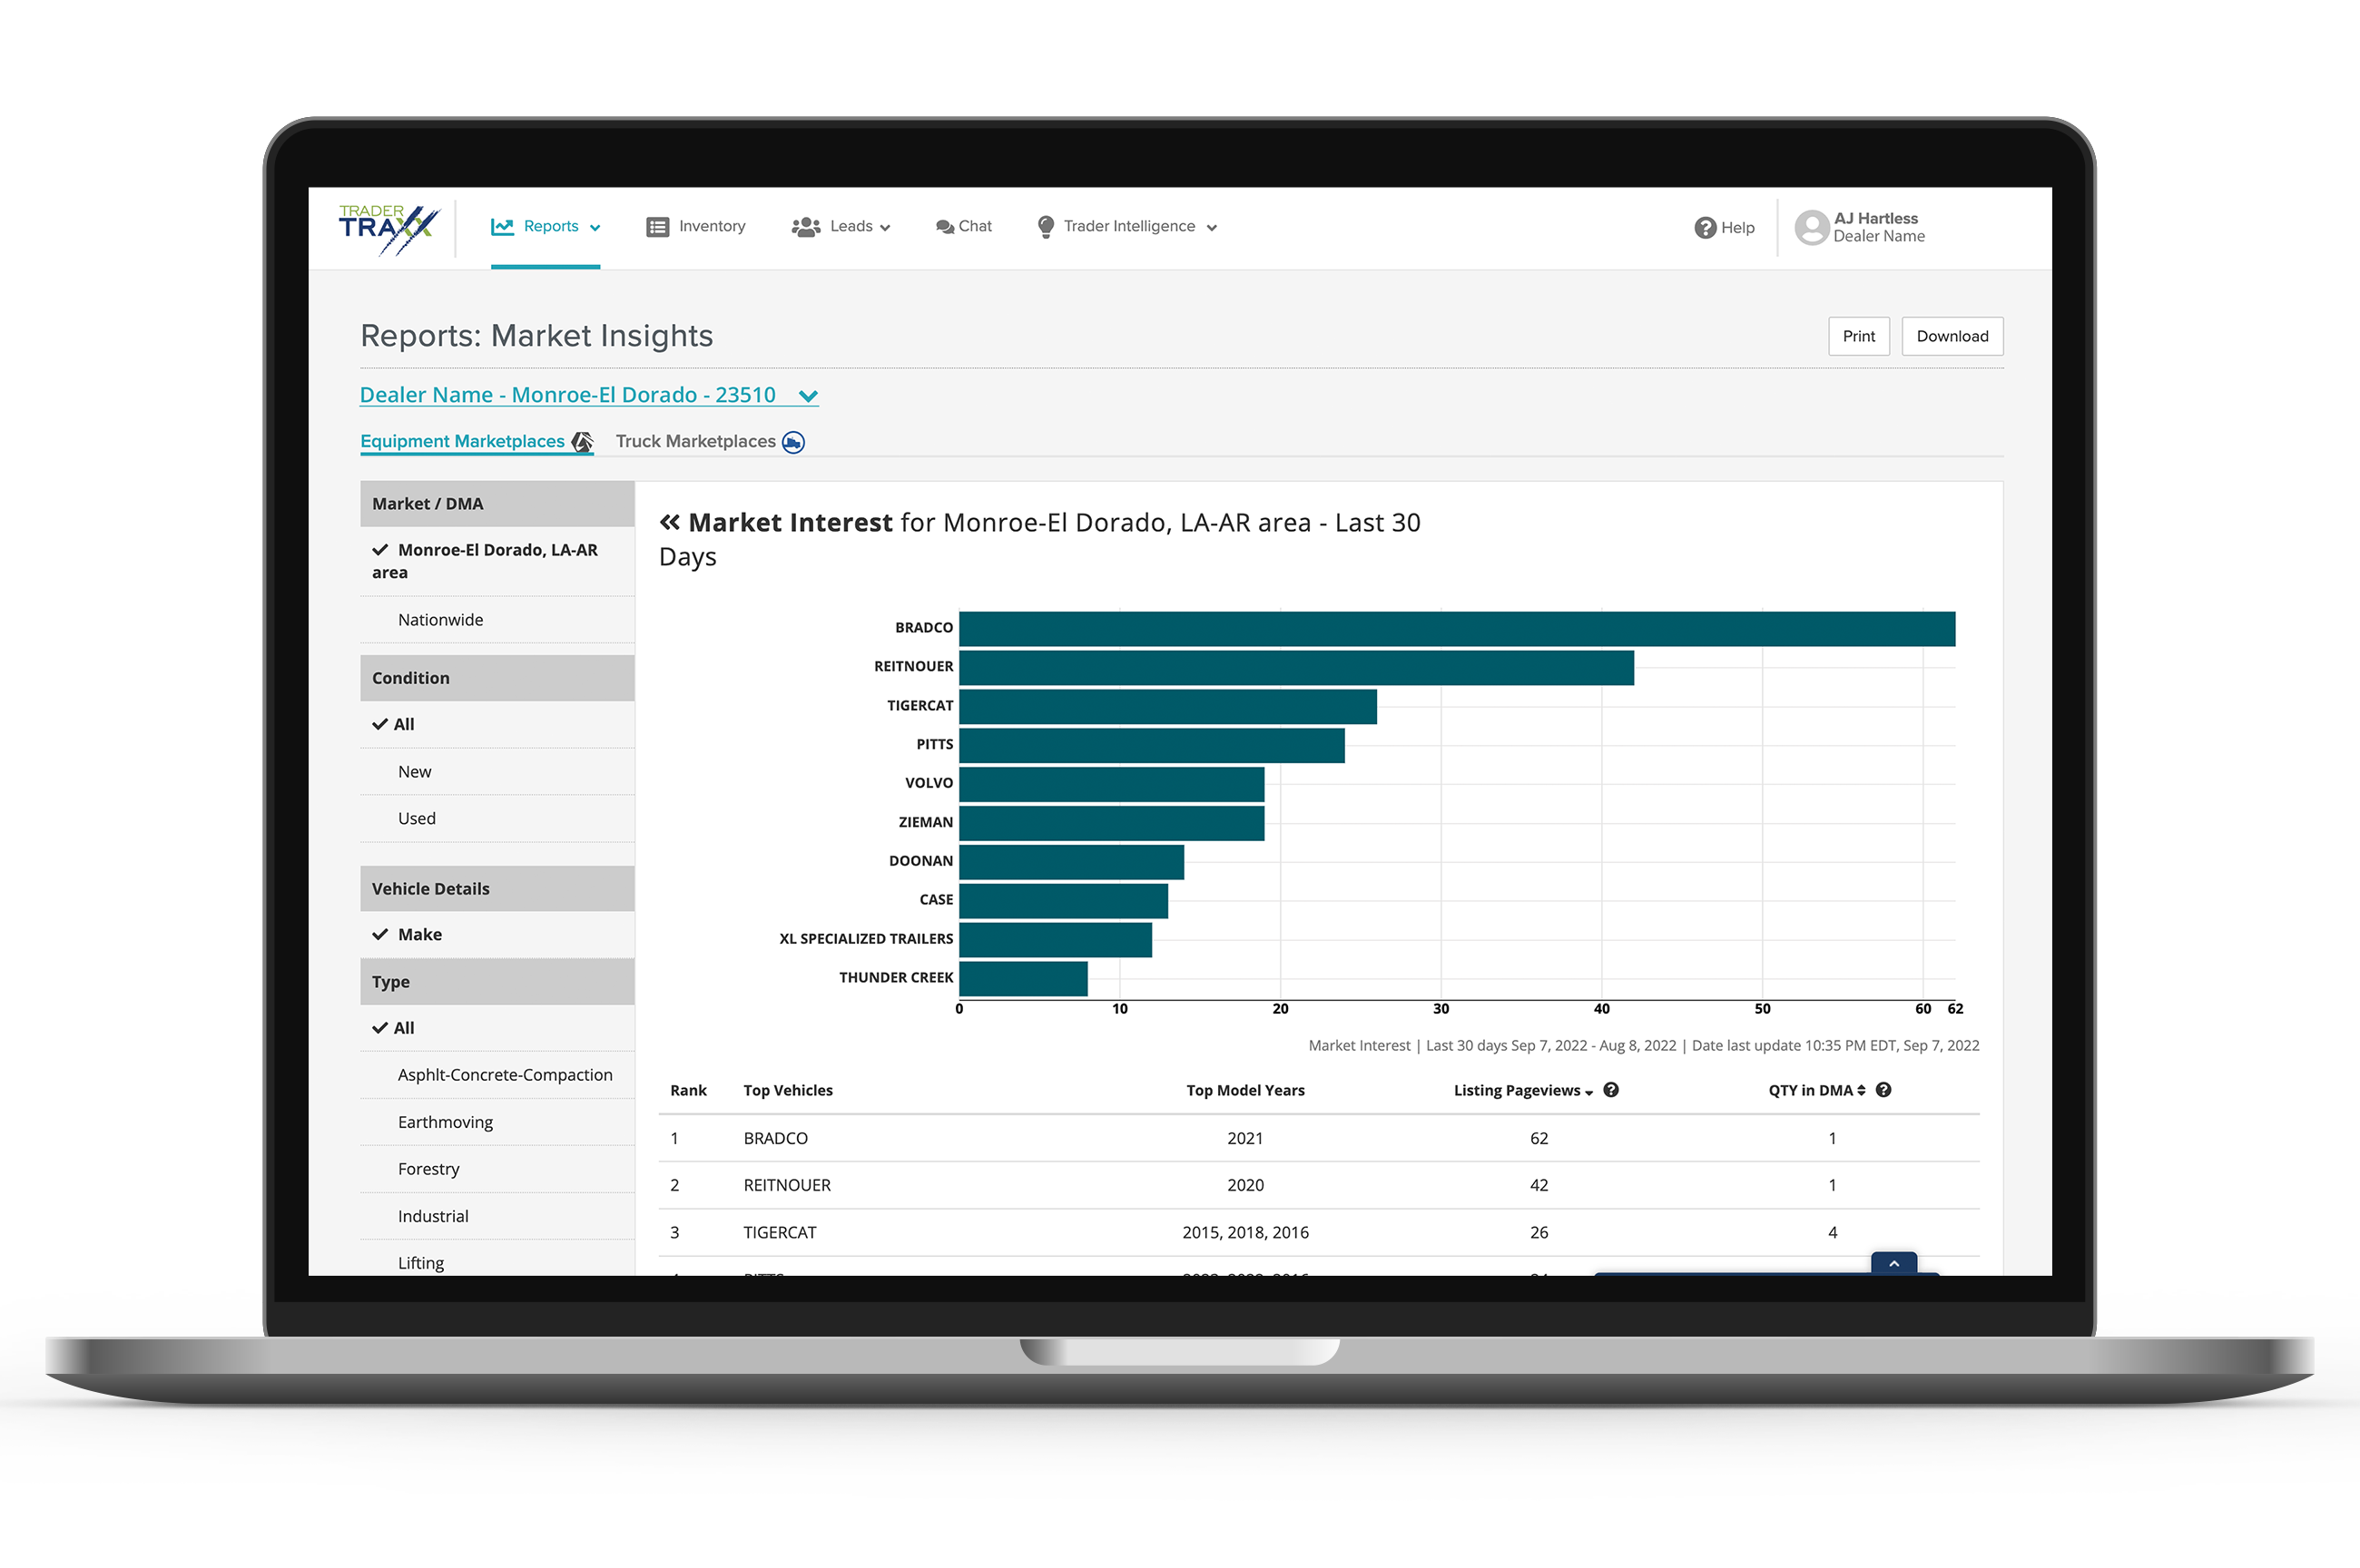
Task: Open the Reports dropdown menu
Action: point(545,227)
